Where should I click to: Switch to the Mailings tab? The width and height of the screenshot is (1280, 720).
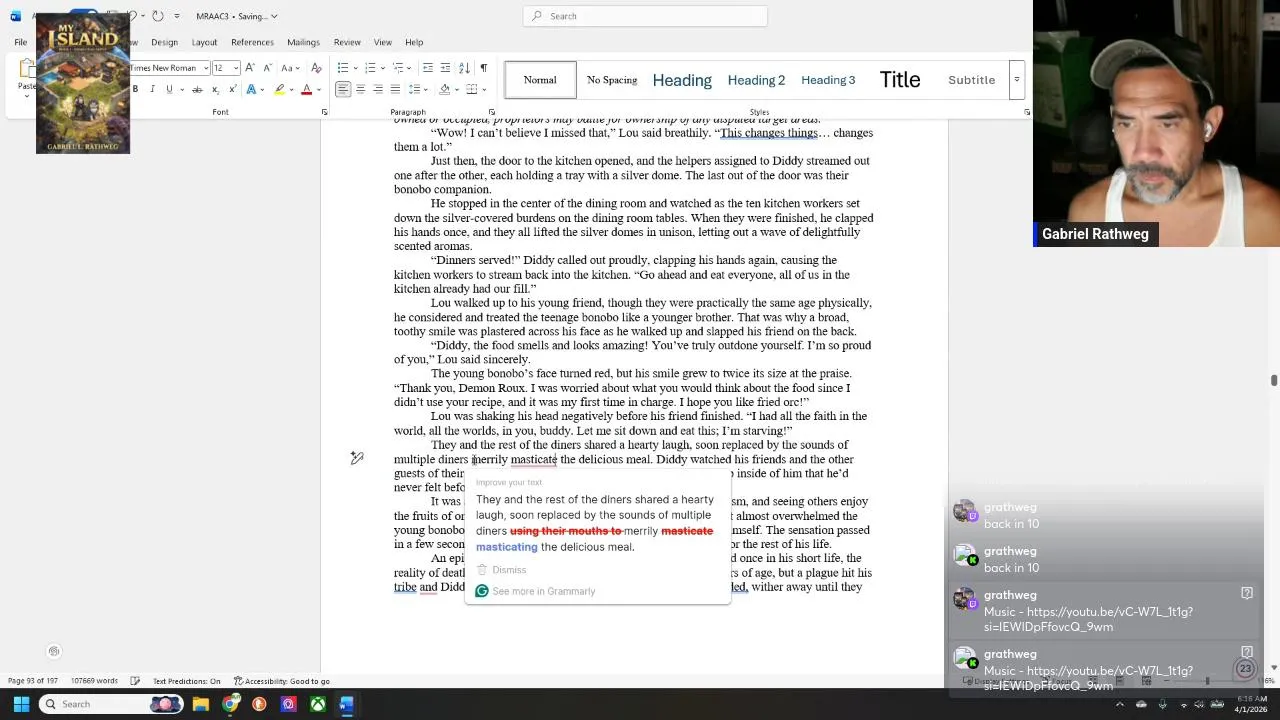click(x=303, y=42)
